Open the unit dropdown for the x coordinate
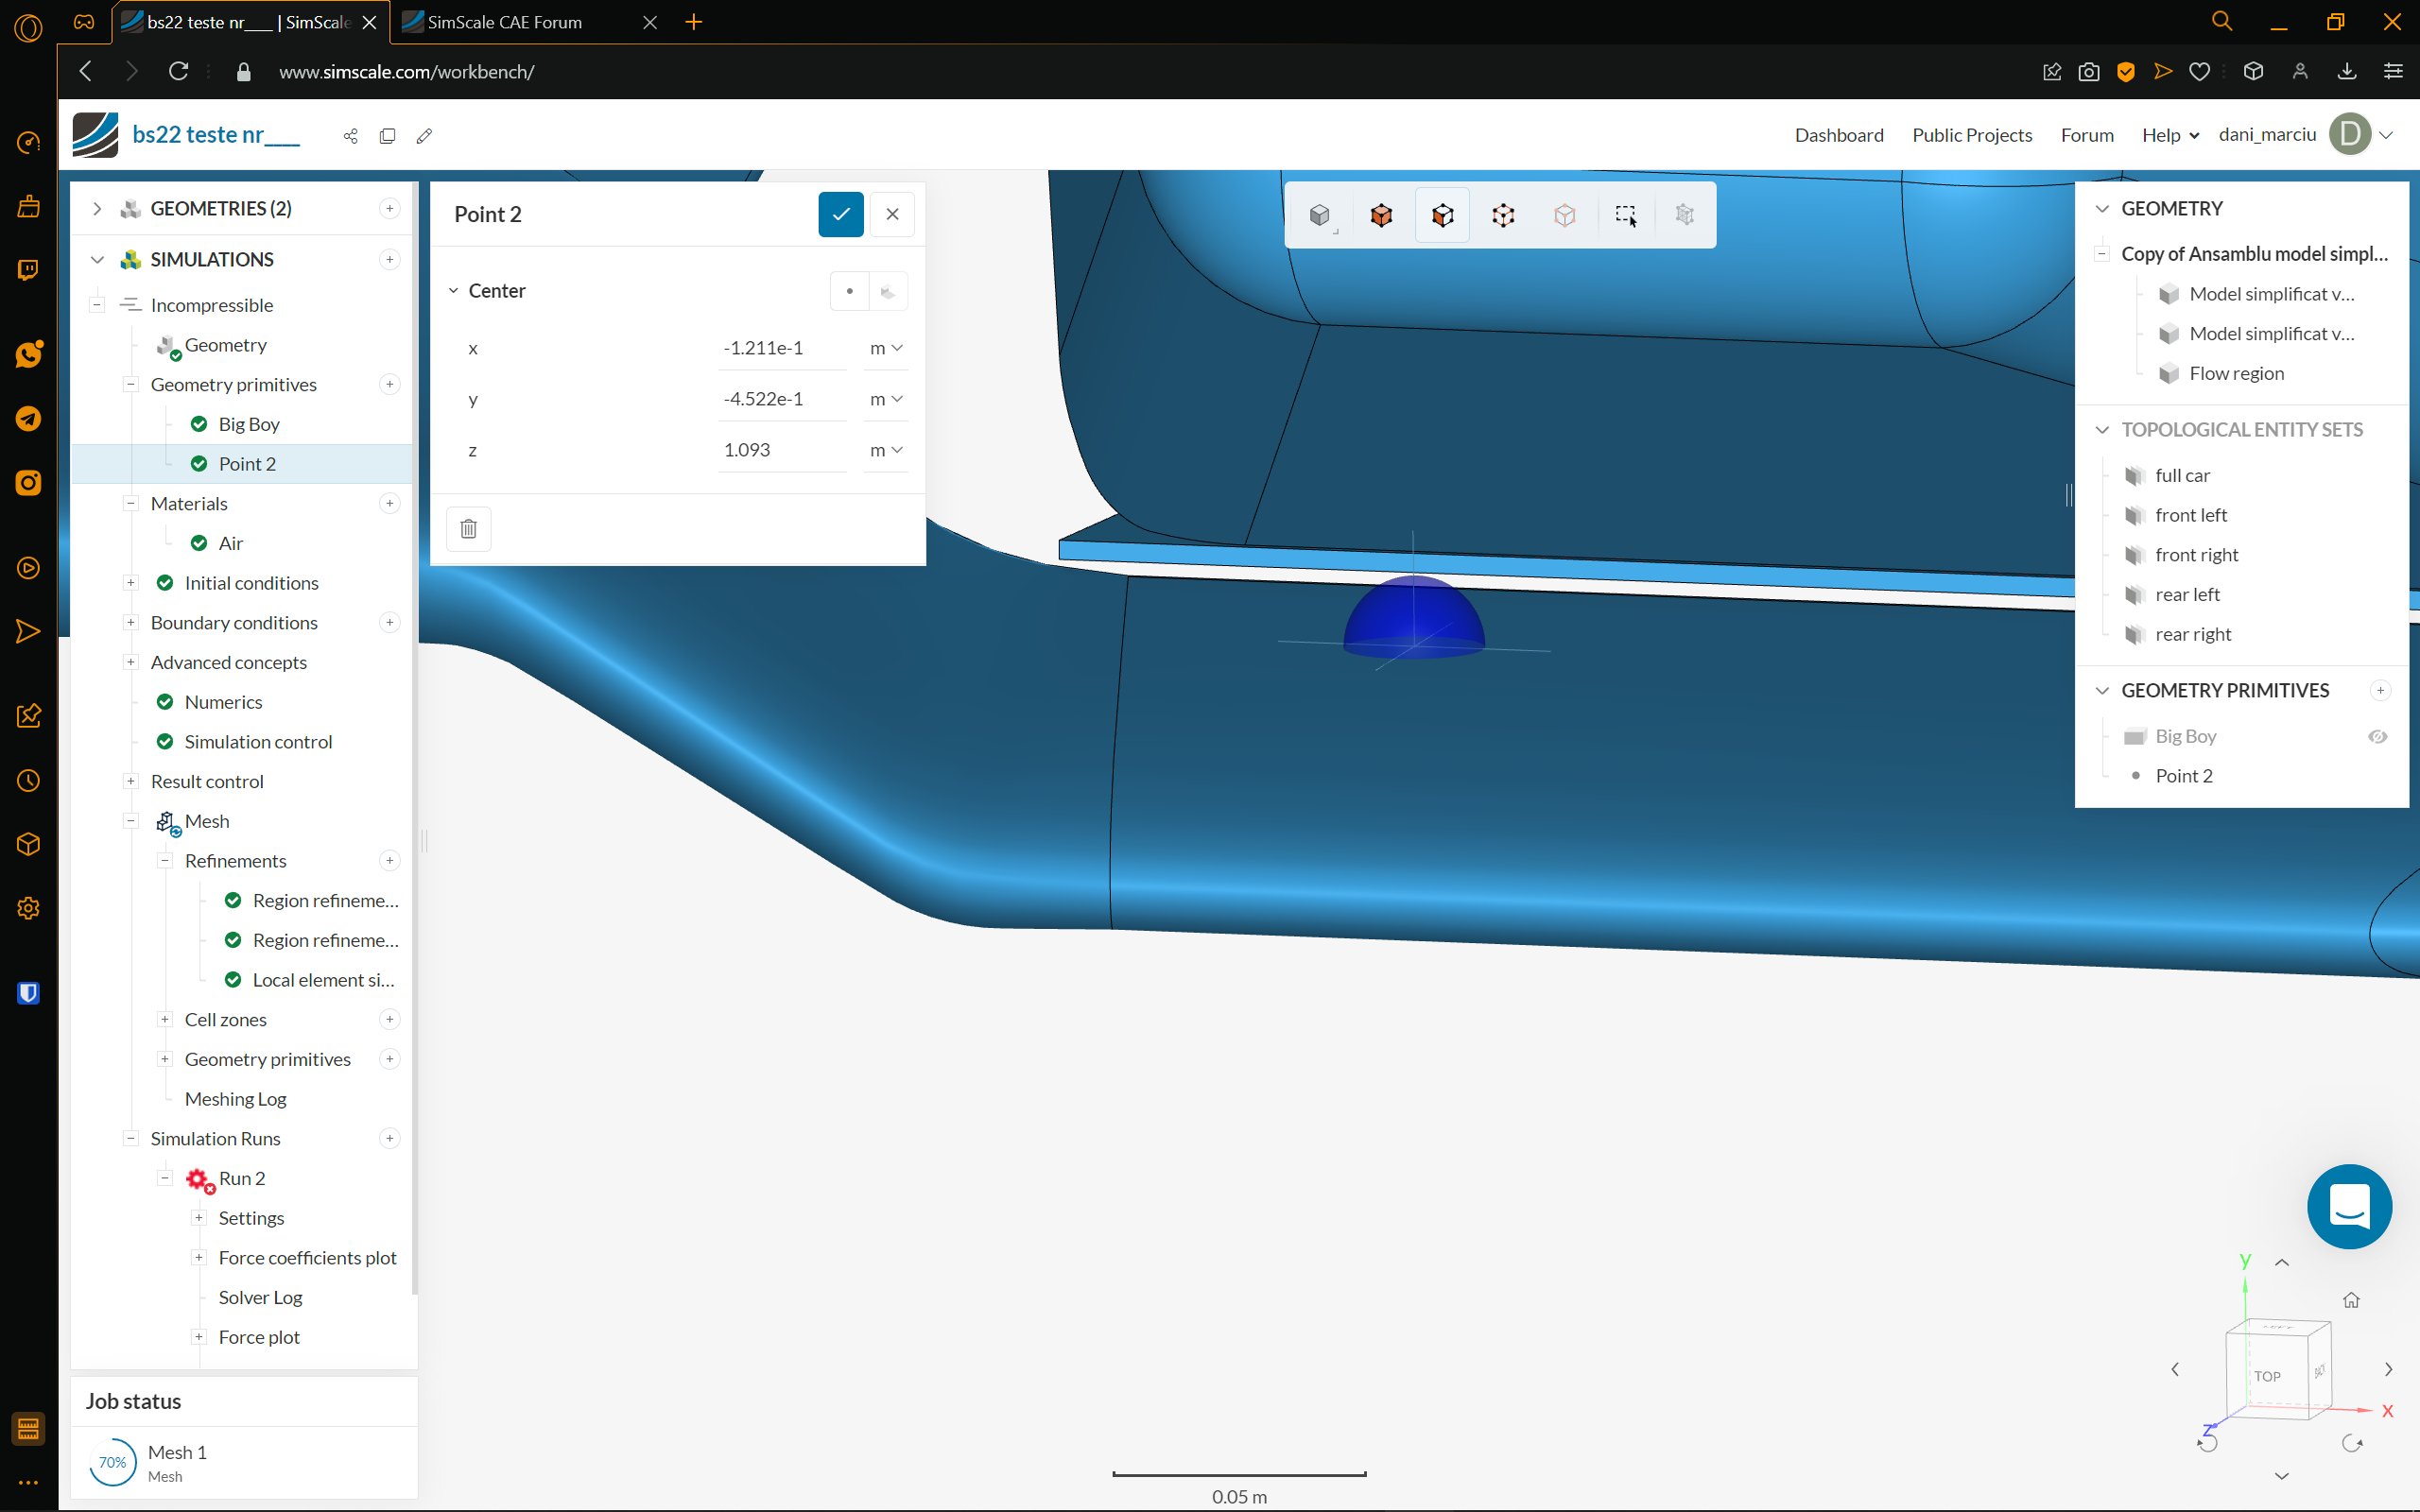This screenshot has width=2420, height=1512. [x=886, y=348]
